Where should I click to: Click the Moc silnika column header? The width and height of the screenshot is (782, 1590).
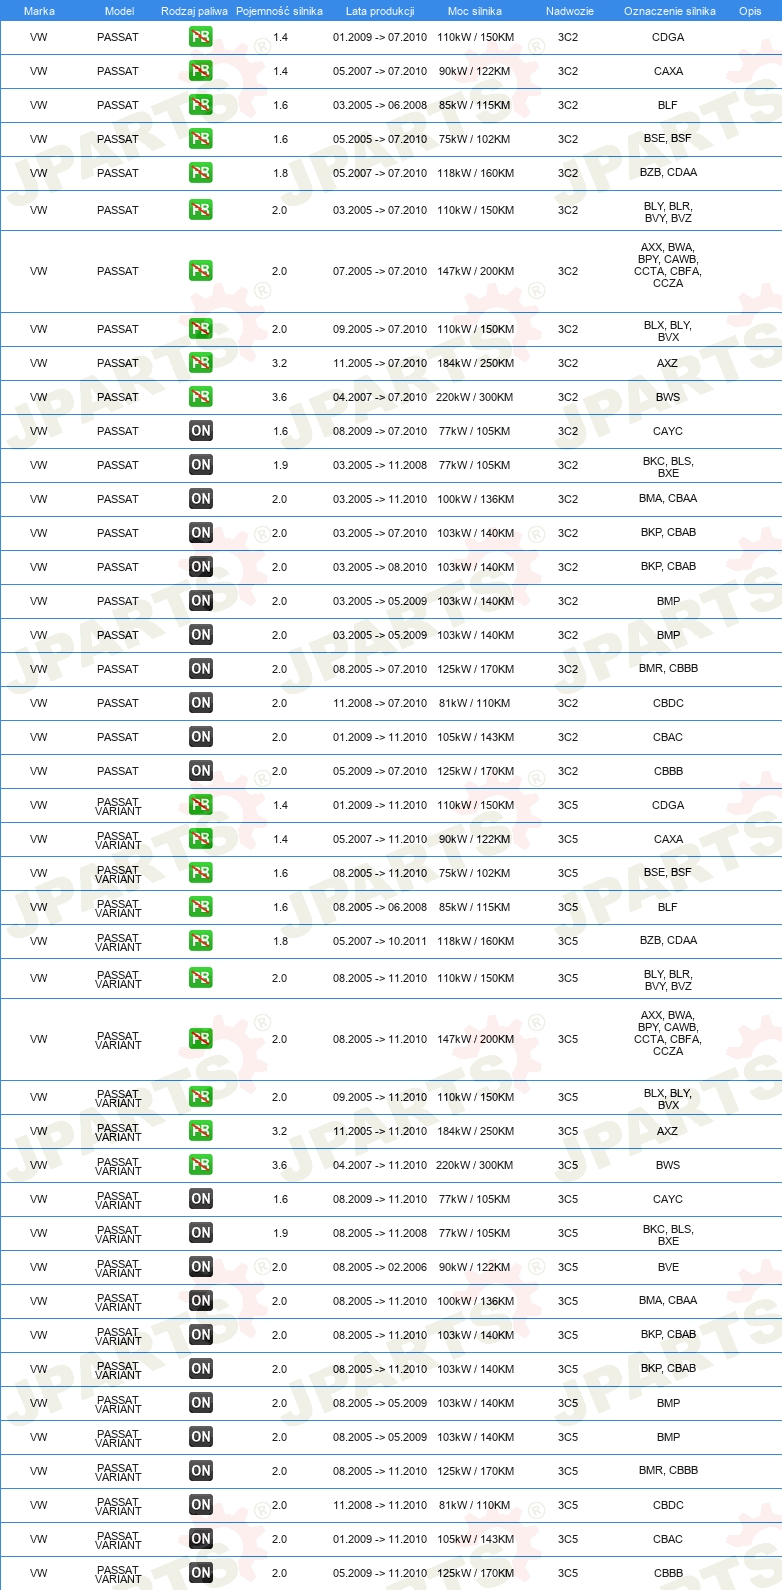pyautogui.click(x=475, y=11)
